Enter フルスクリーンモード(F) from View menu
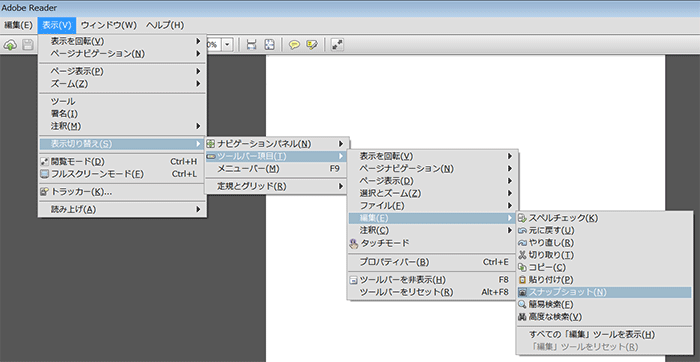 pos(122,174)
